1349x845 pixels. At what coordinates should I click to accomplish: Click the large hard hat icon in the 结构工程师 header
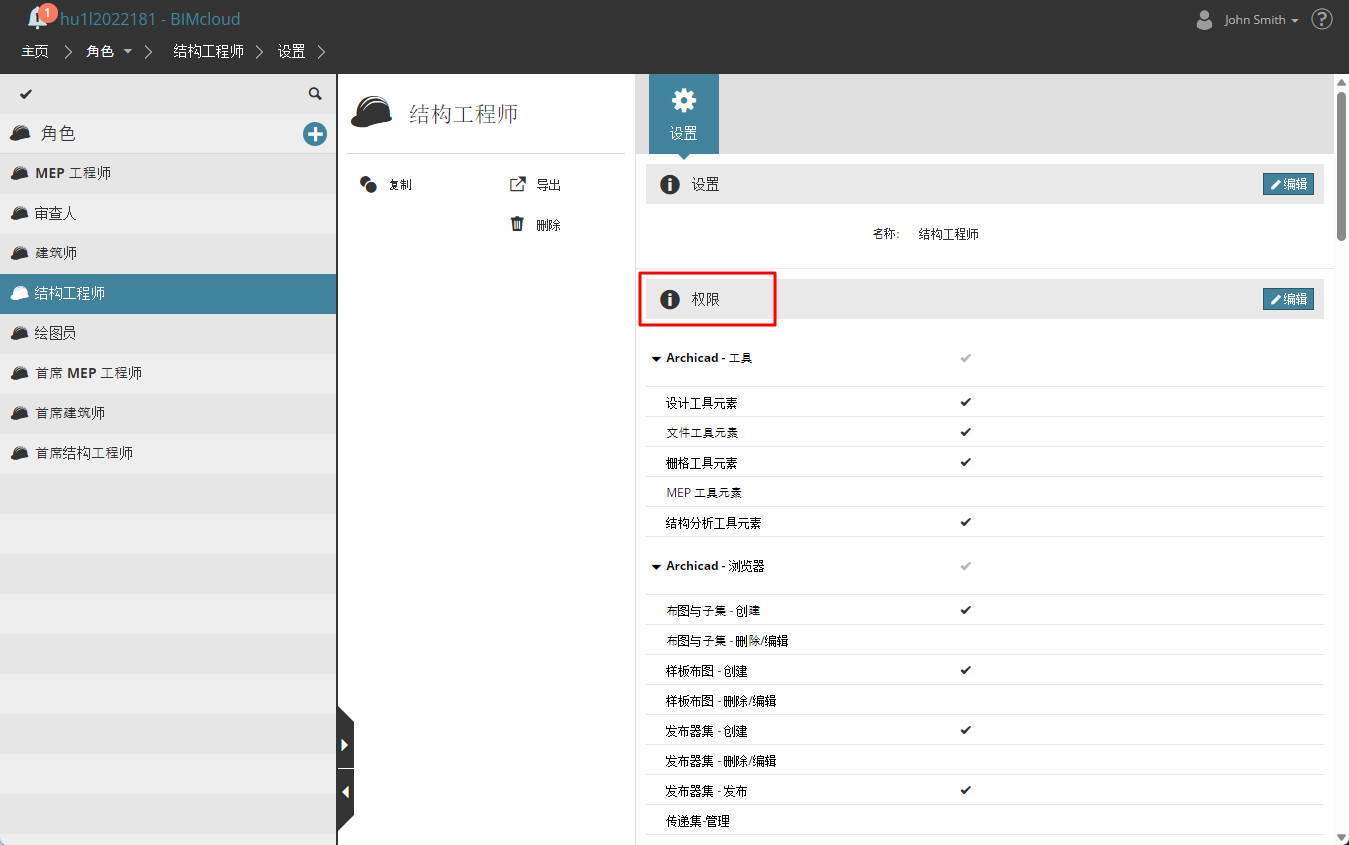coord(371,113)
